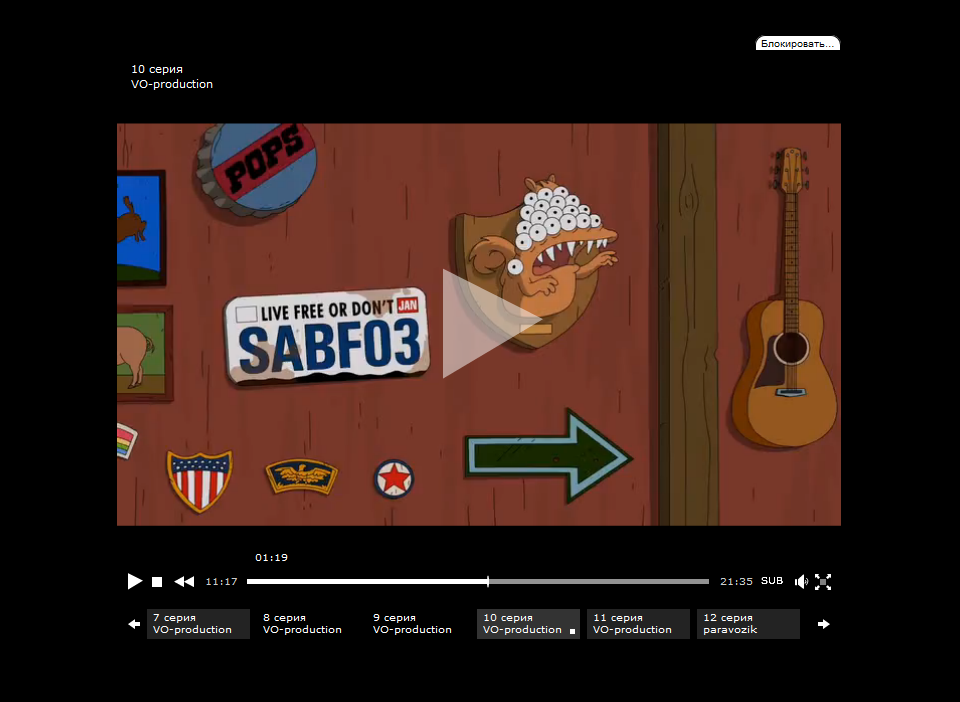
Task: Start playback with the small play icon
Action: pyautogui.click(x=135, y=581)
